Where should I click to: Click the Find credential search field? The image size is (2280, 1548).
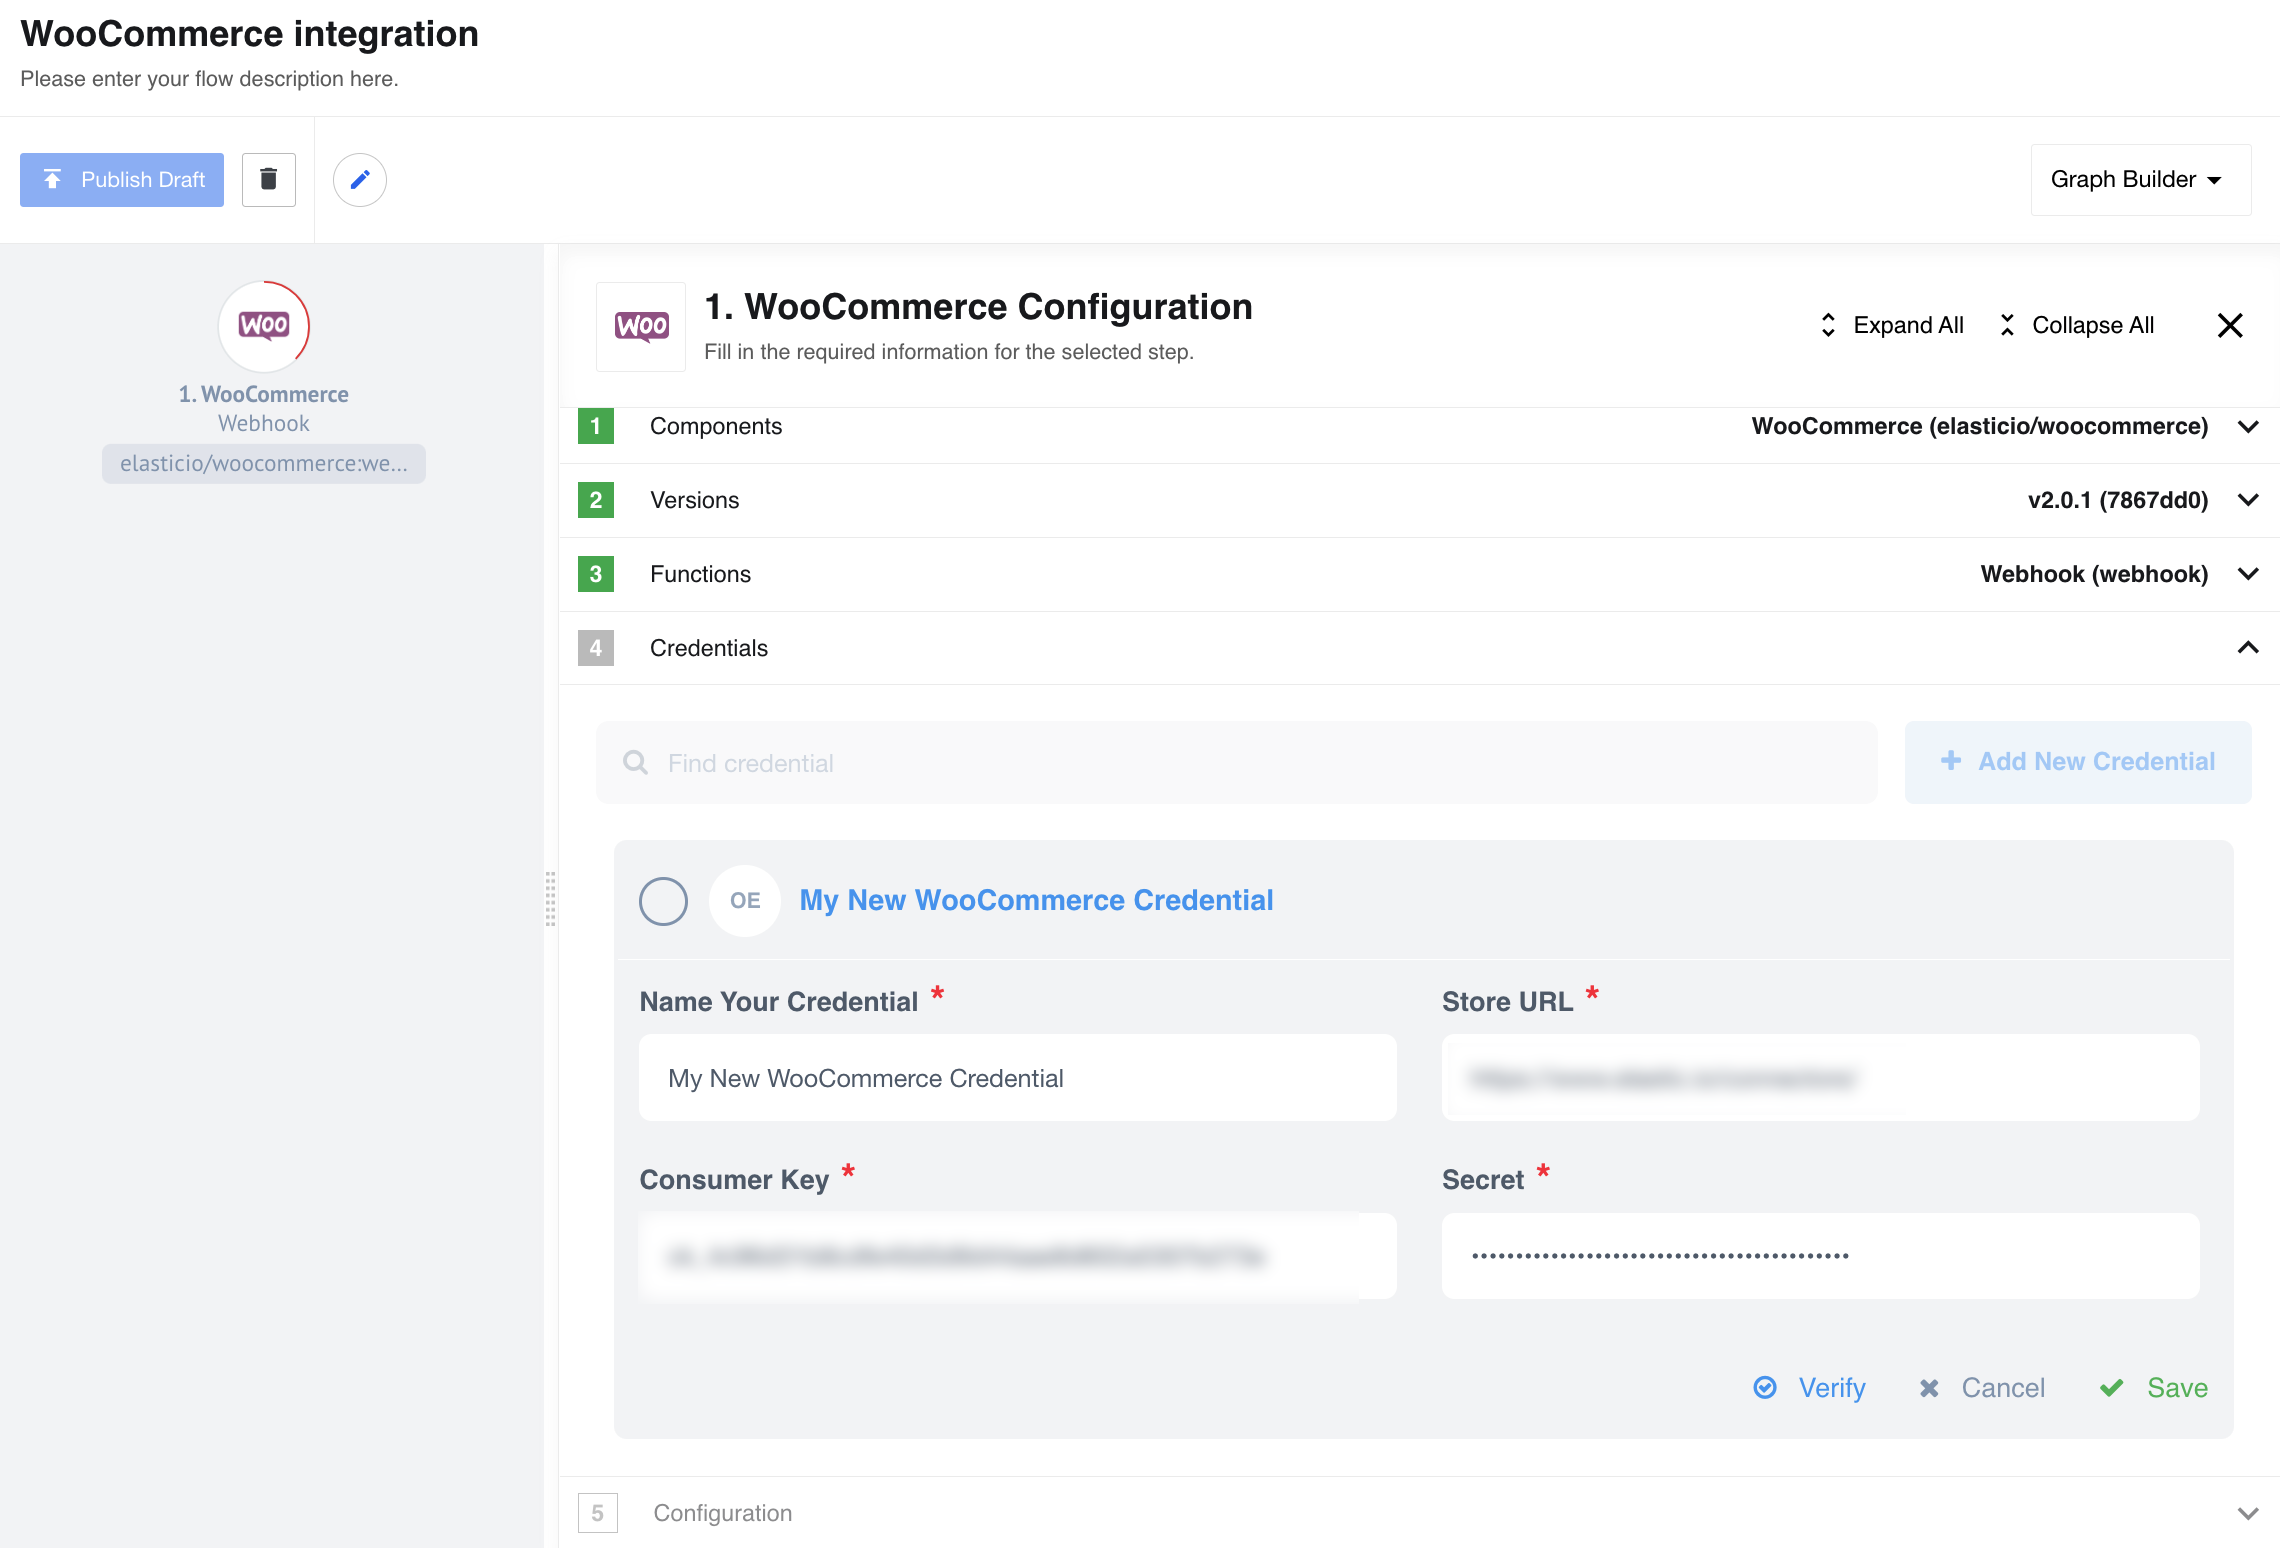coord(1236,763)
